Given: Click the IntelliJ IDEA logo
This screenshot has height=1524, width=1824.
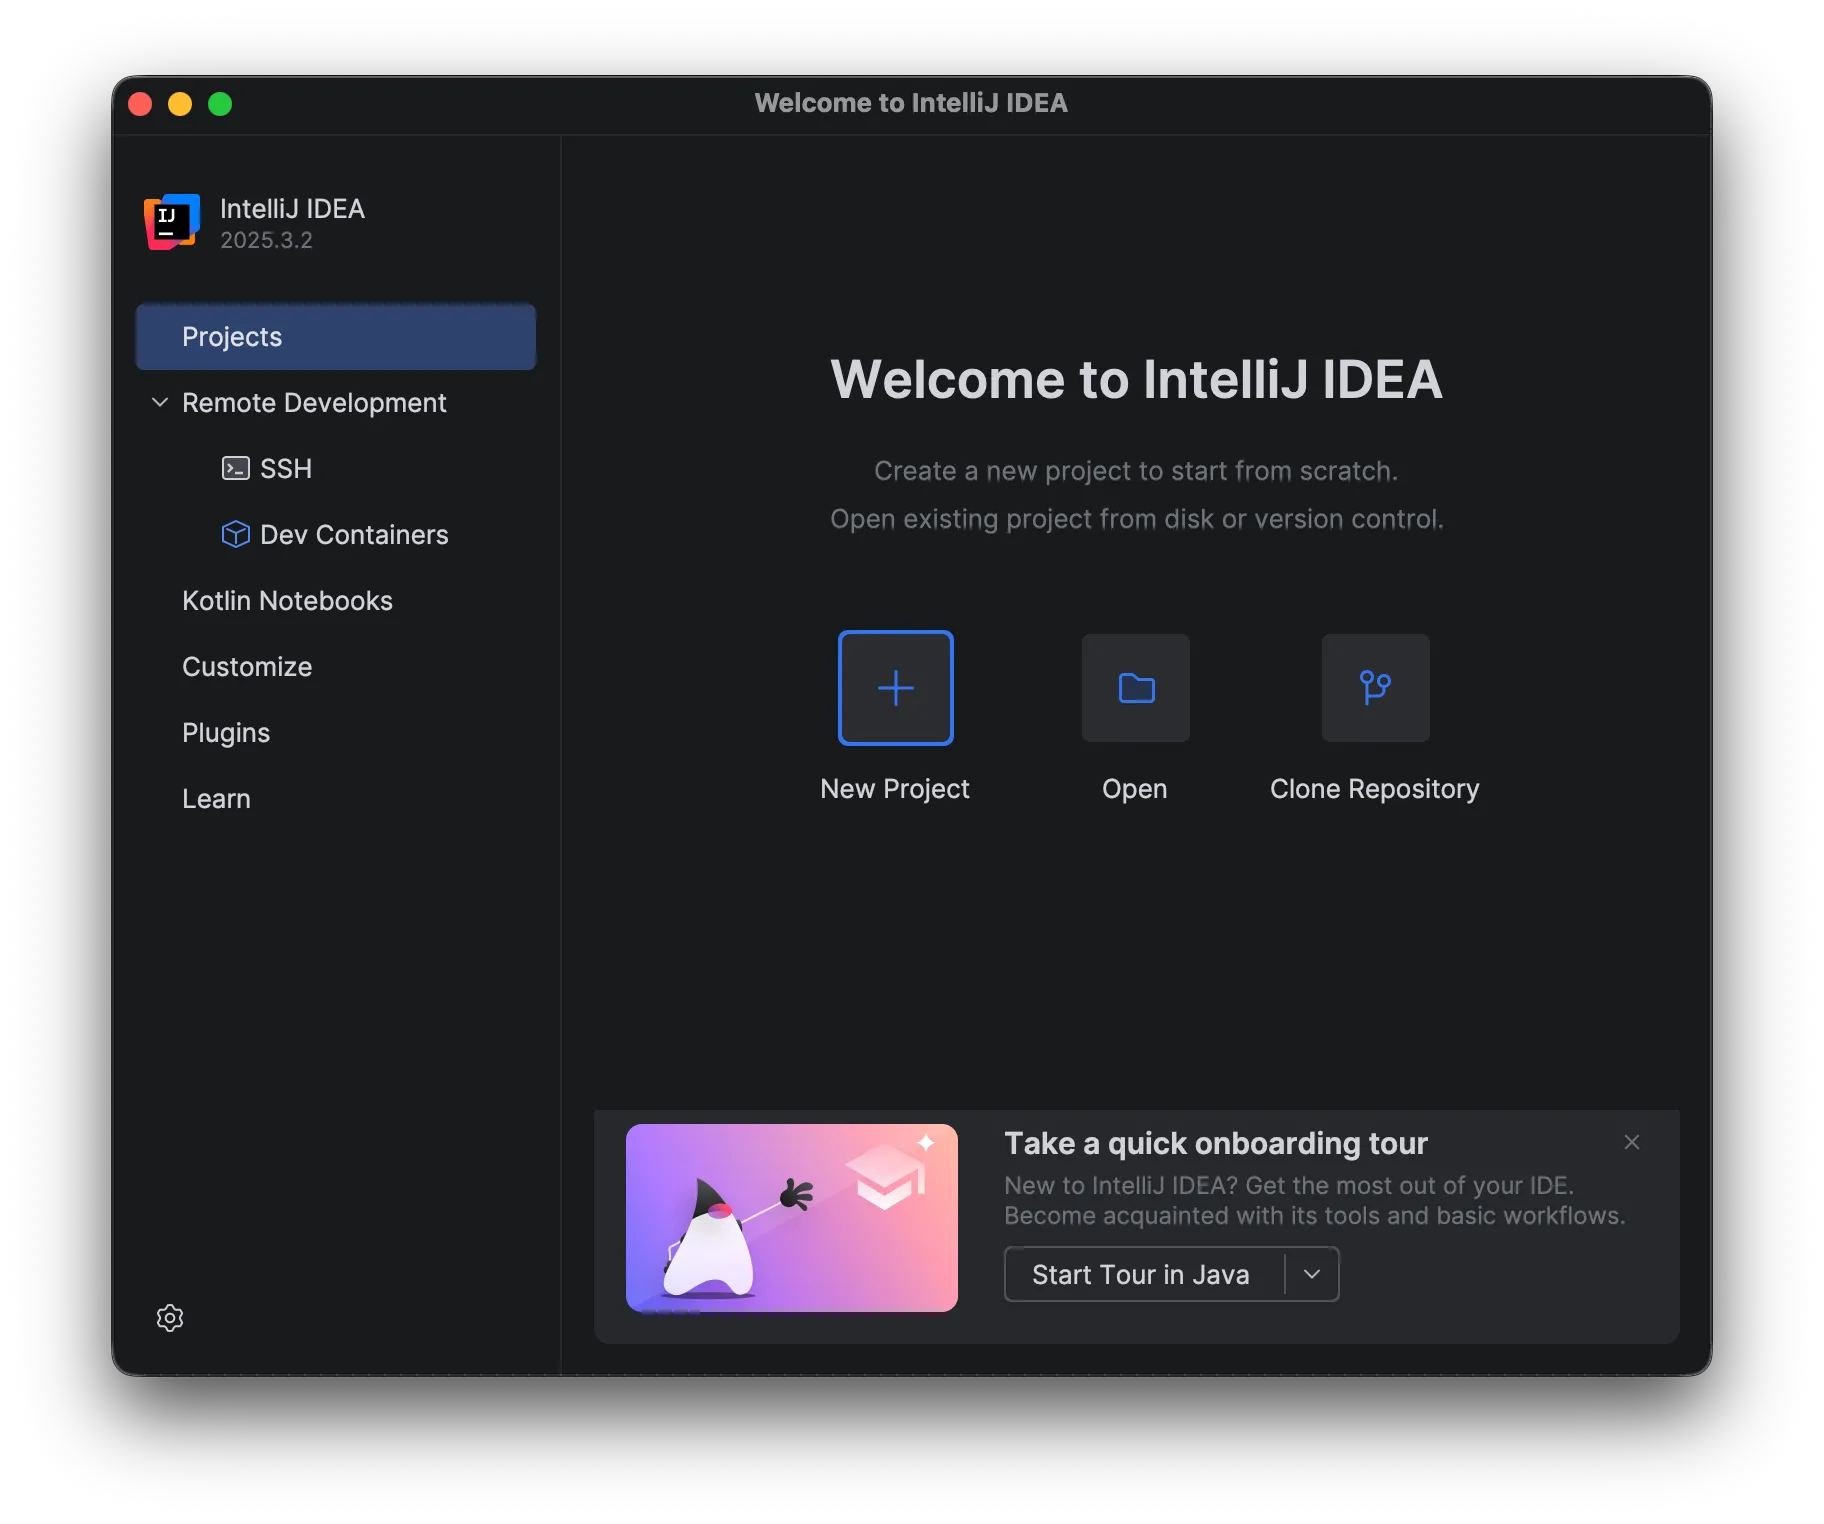Looking at the screenshot, I should (x=170, y=221).
